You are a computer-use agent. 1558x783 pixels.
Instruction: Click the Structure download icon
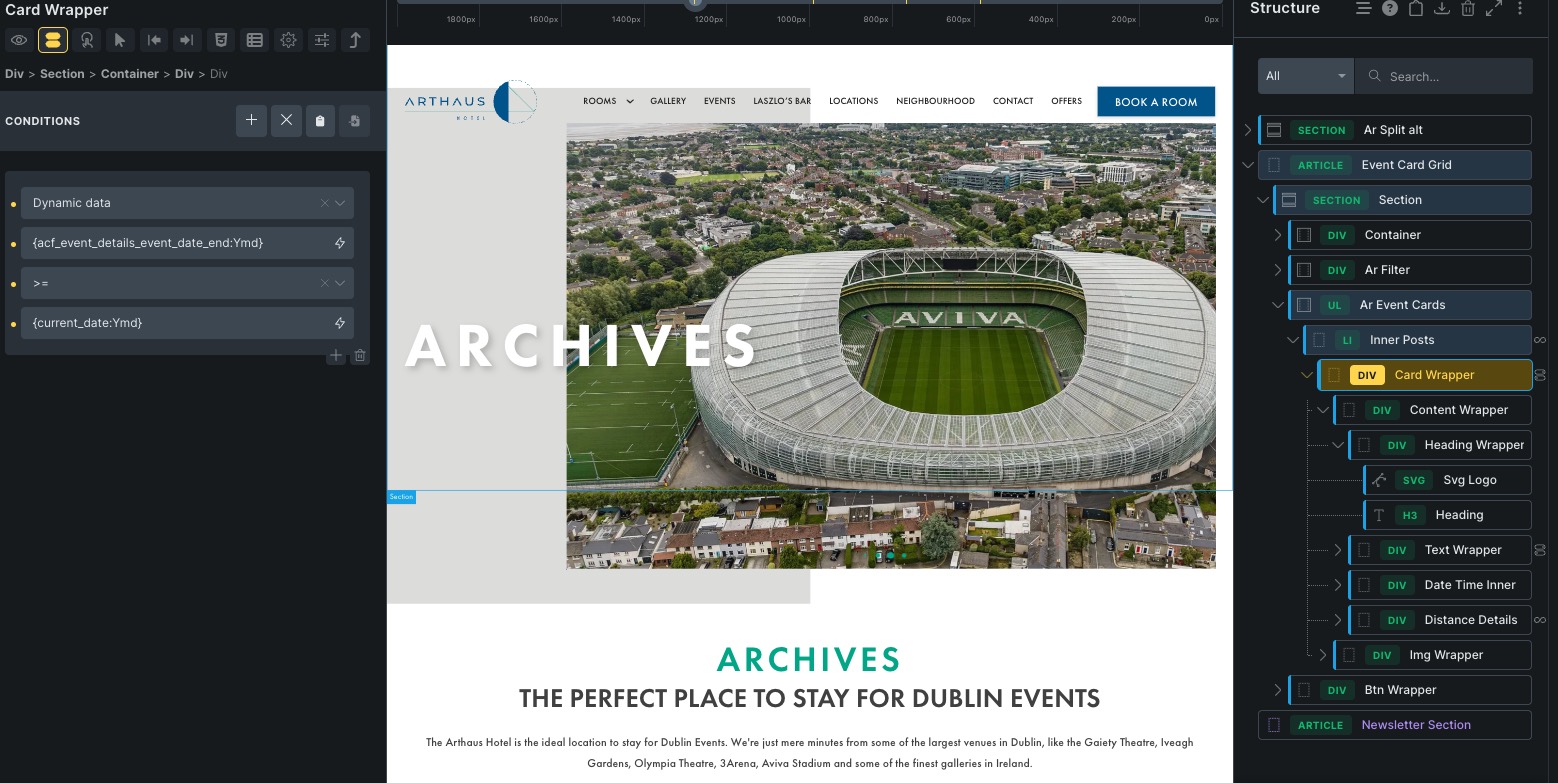[1442, 8]
